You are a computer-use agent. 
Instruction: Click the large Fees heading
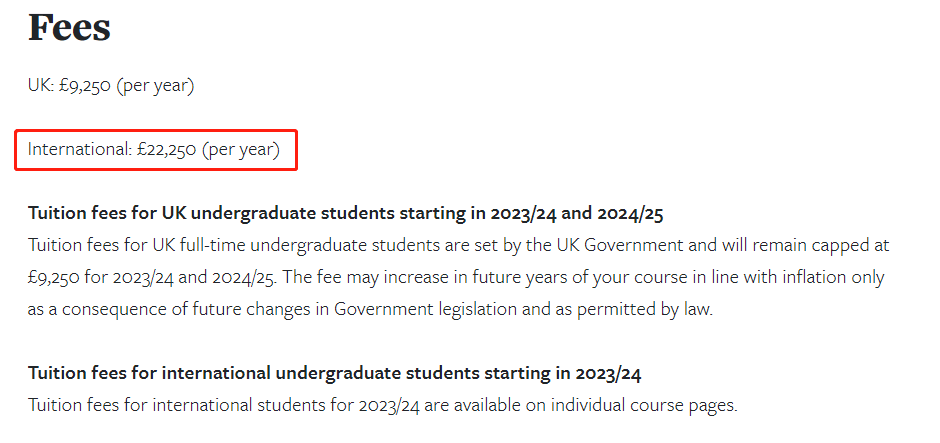(x=69, y=28)
